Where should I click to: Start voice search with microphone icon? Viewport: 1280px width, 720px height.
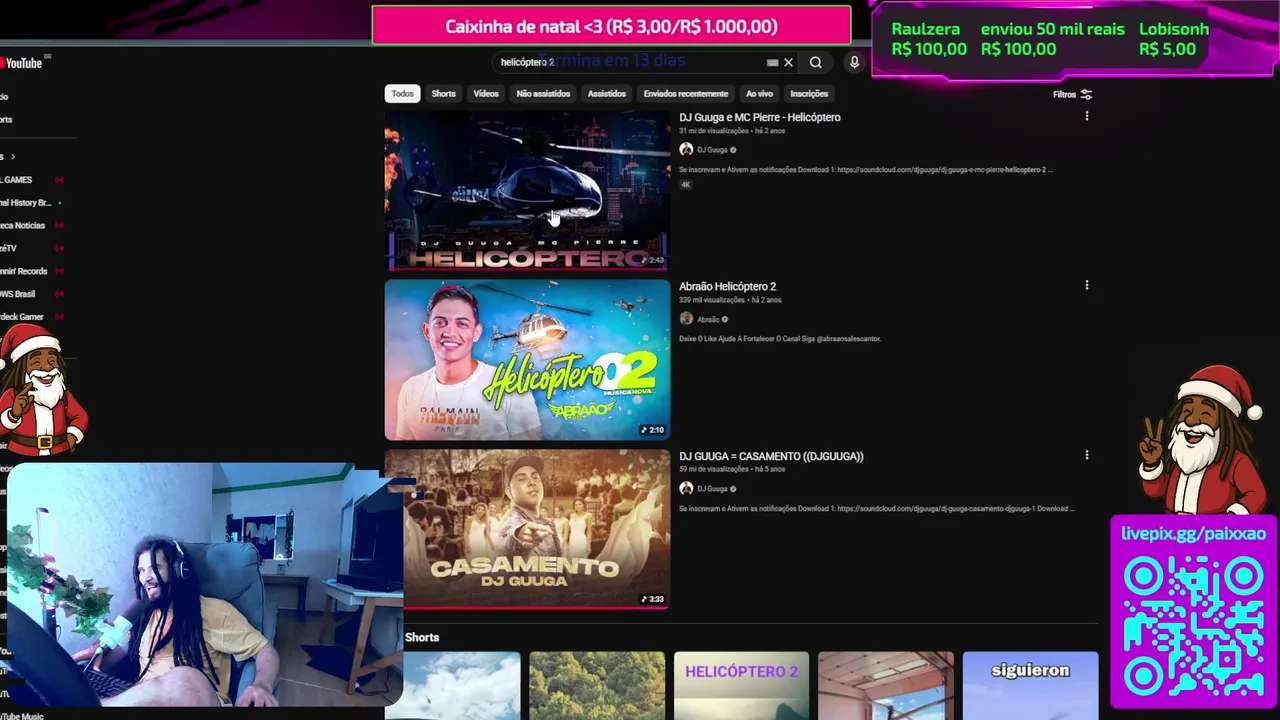(x=854, y=62)
